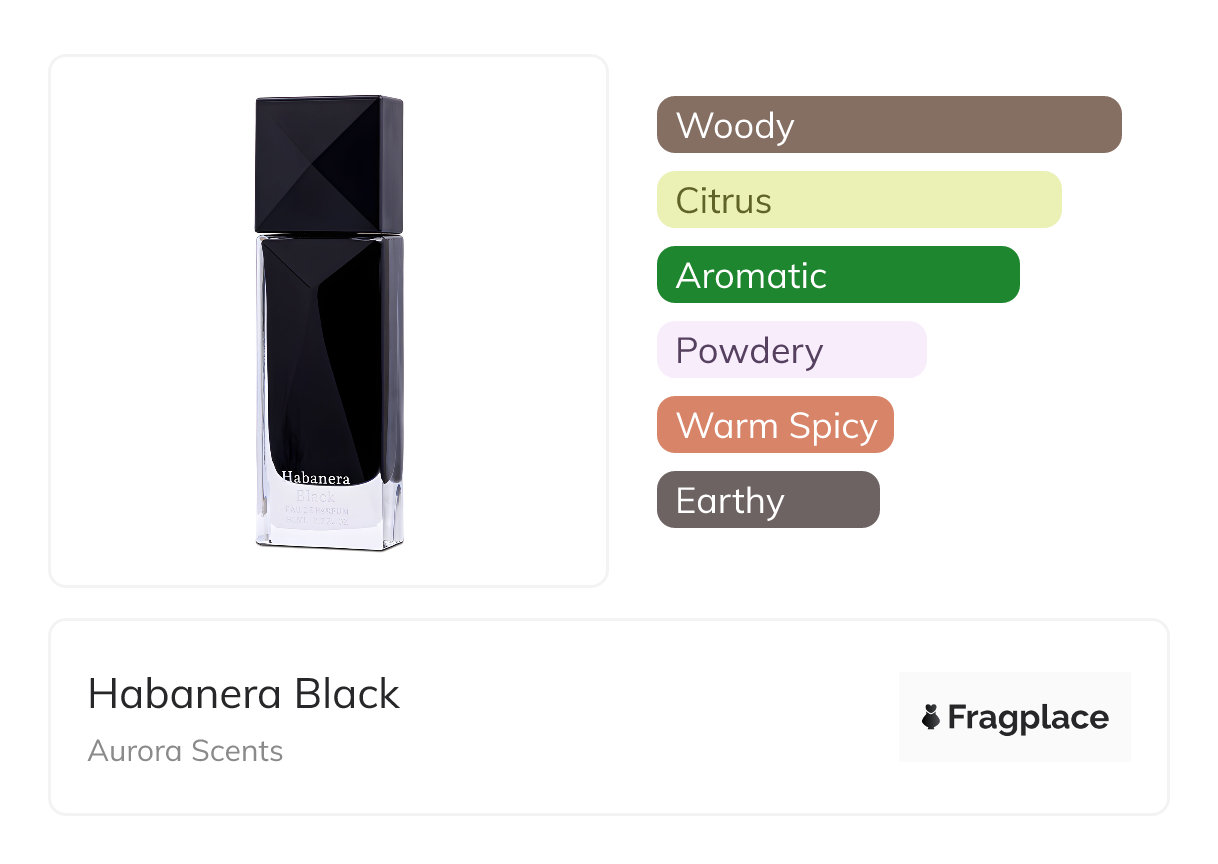Click the Habanera Black product title
Screen dimensions: 1218x864
click(243, 694)
